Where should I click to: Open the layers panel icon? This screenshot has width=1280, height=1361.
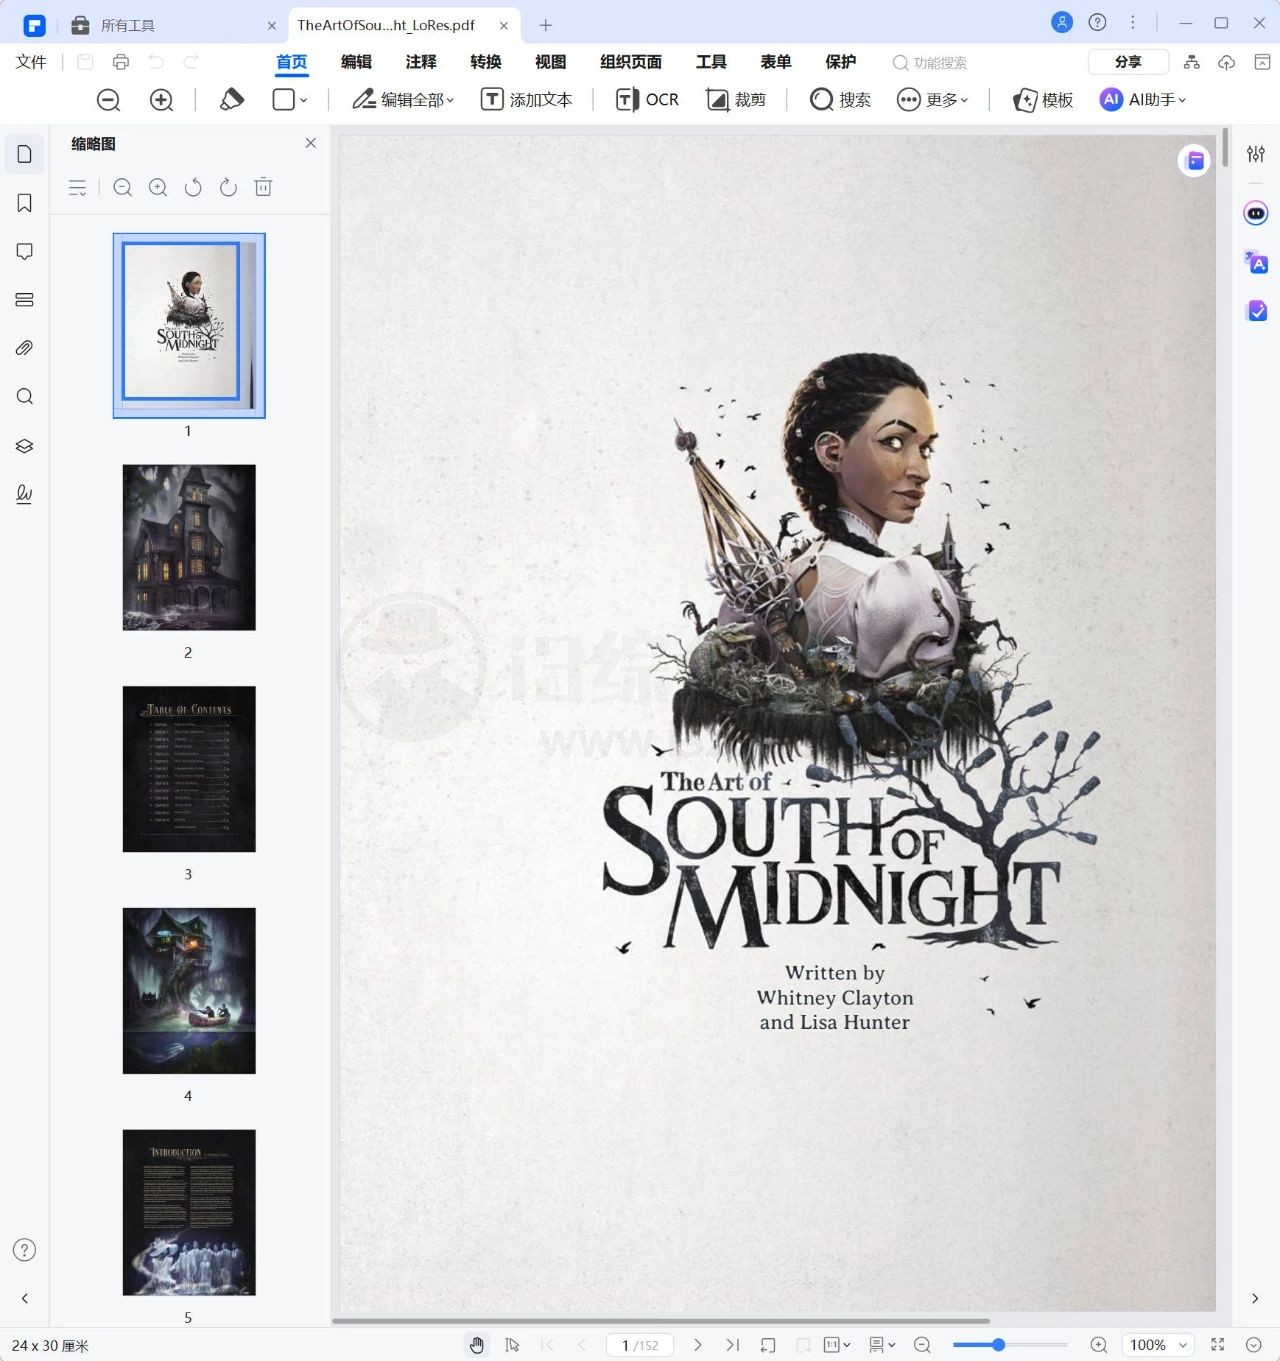25,445
